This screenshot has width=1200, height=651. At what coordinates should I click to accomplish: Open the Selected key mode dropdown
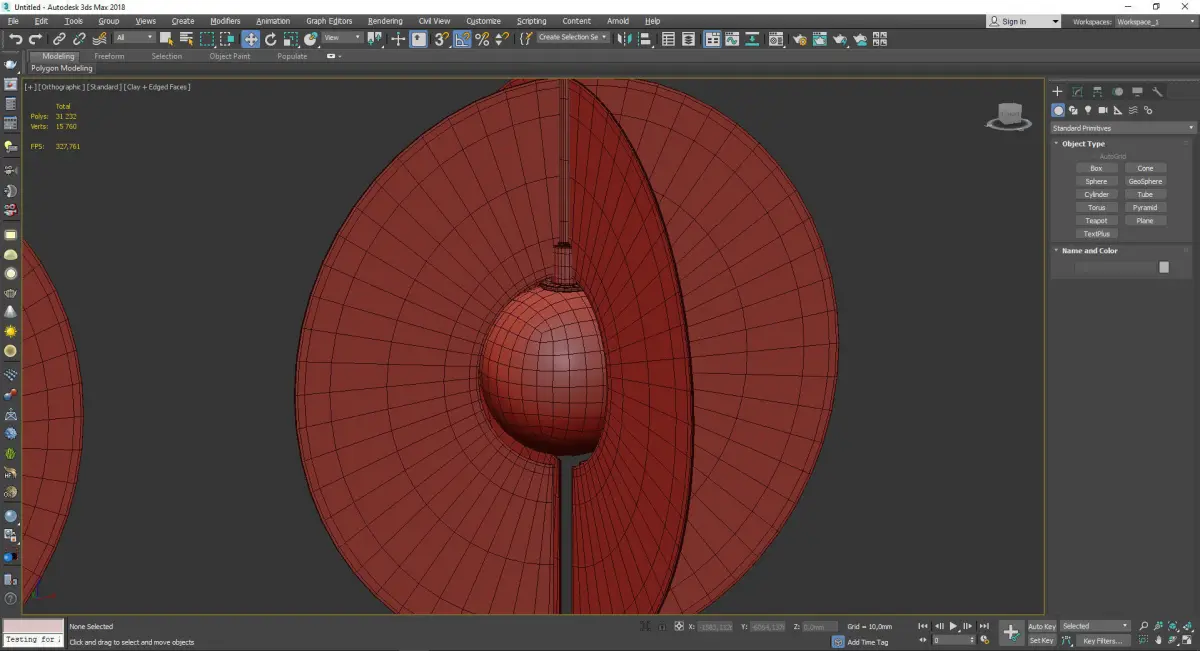1095,626
